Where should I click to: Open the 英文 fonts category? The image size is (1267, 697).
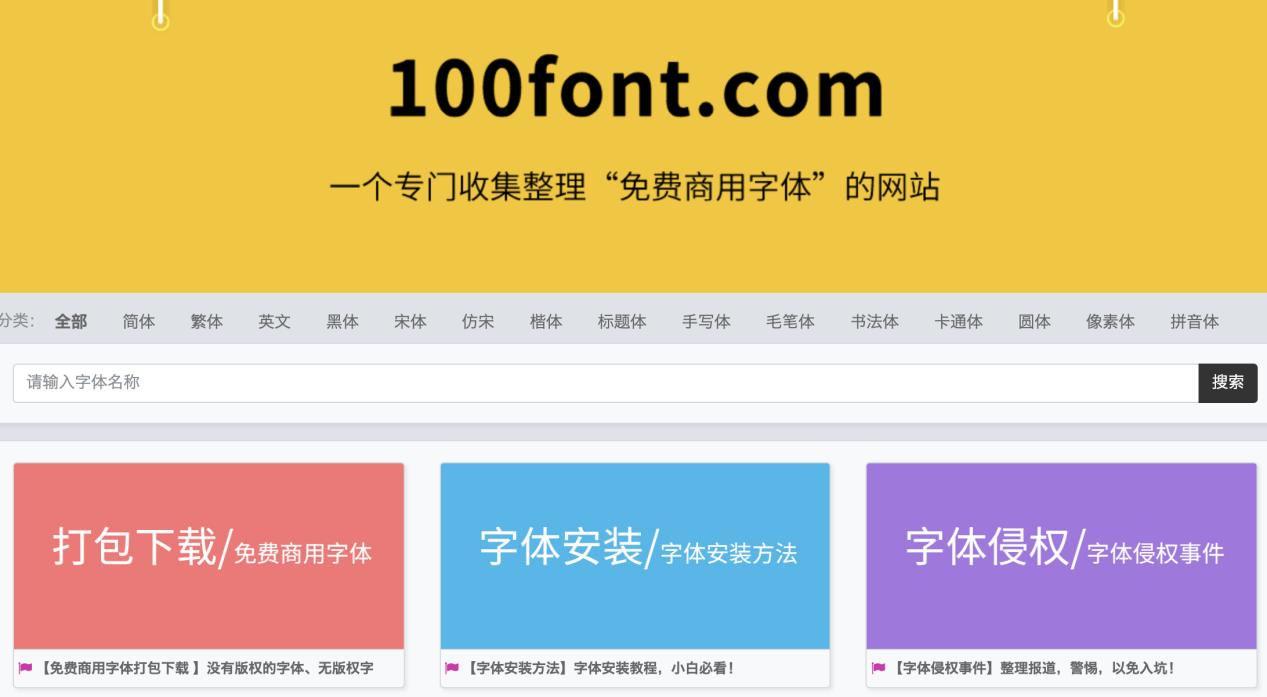point(274,321)
